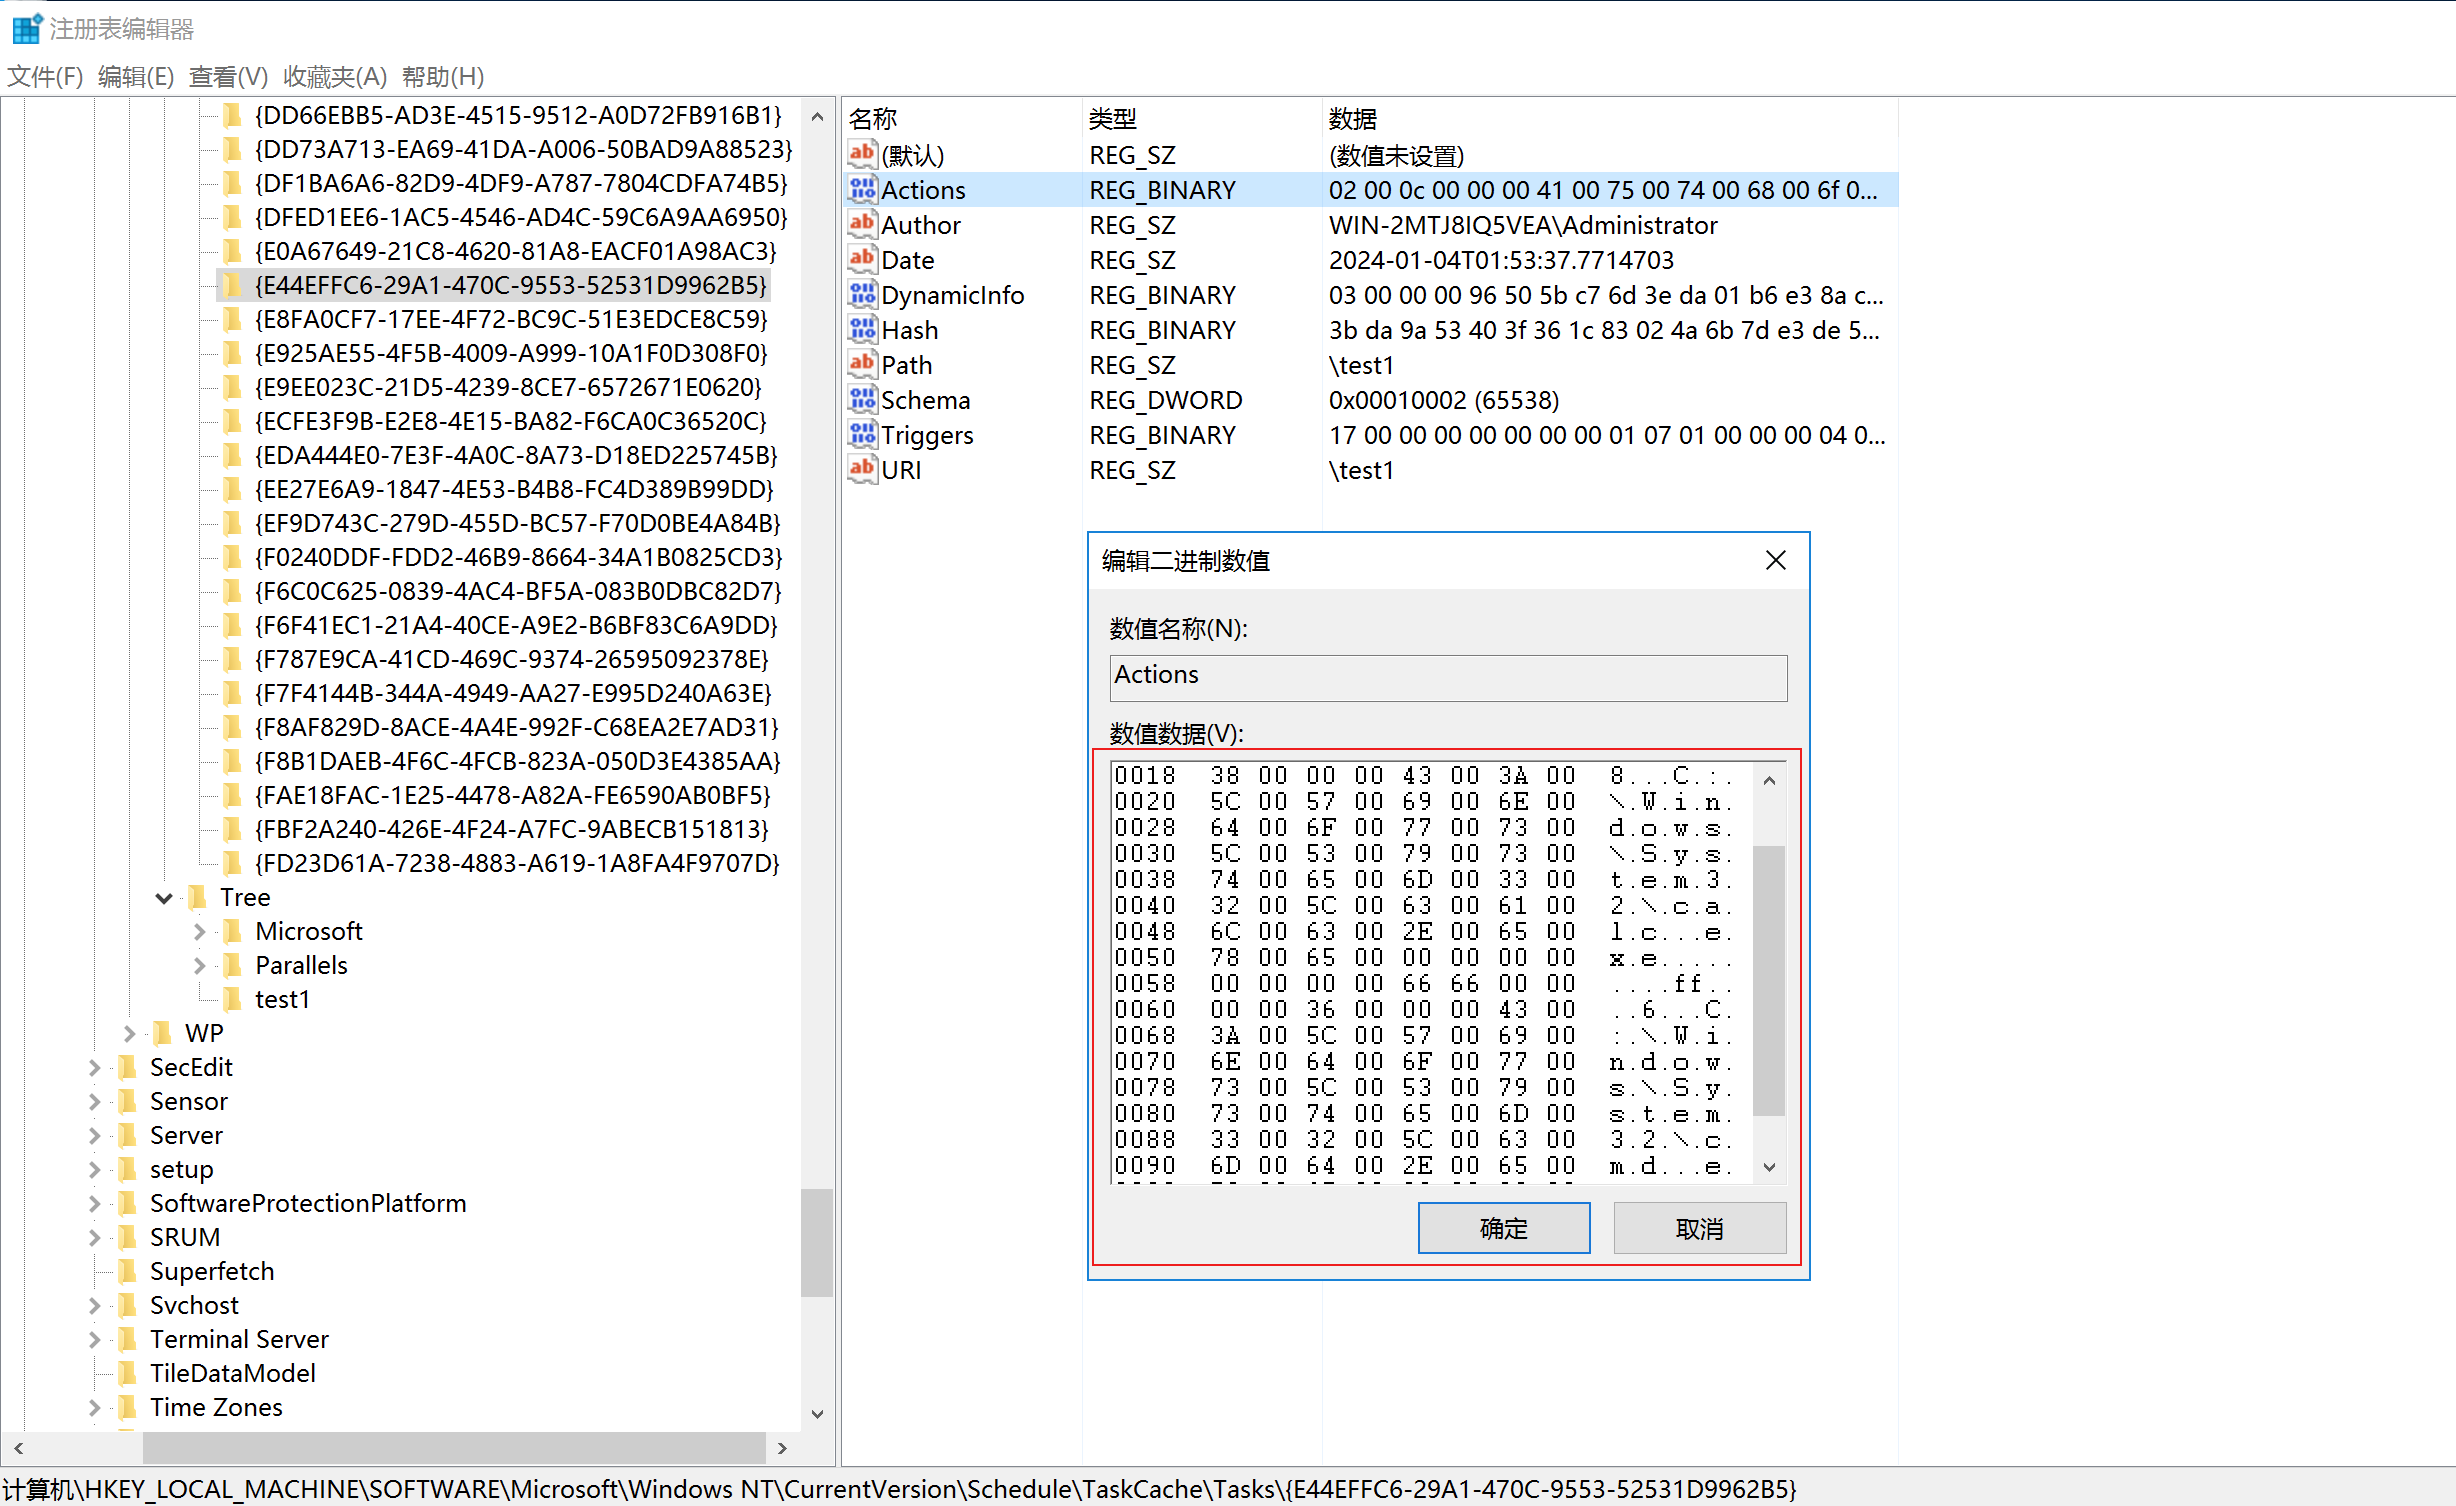Expand the Parallels subkey
2456x1506 pixels.
click(199, 966)
